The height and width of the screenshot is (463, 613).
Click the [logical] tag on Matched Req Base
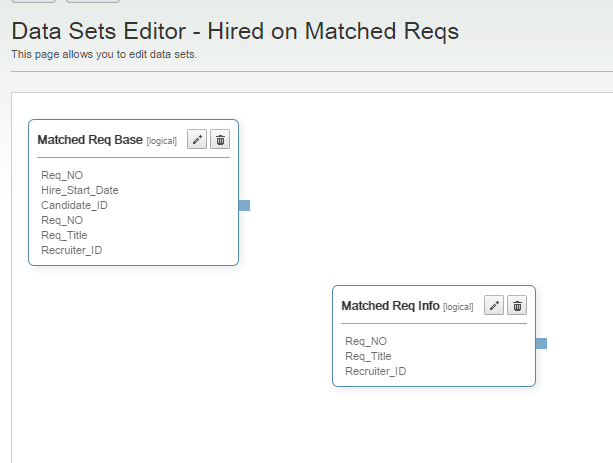coord(161,141)
